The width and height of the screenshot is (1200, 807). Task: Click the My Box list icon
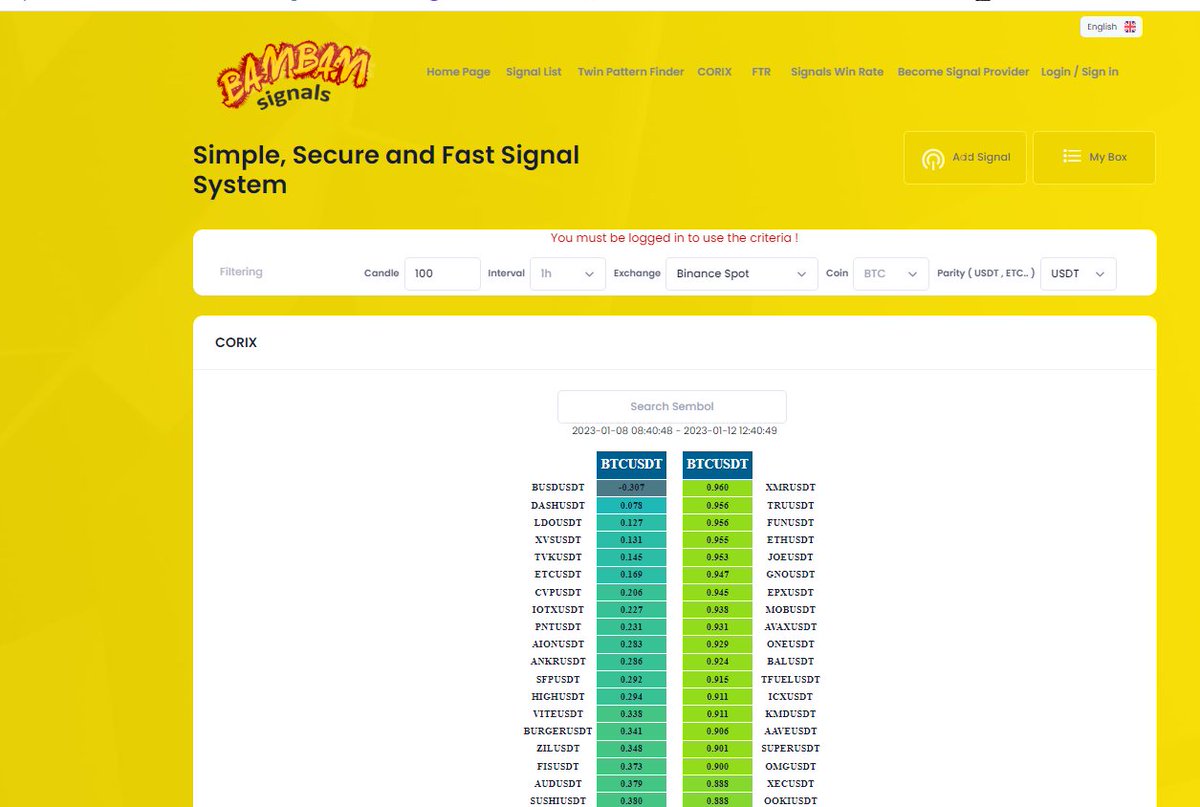tap(1072, 156)
